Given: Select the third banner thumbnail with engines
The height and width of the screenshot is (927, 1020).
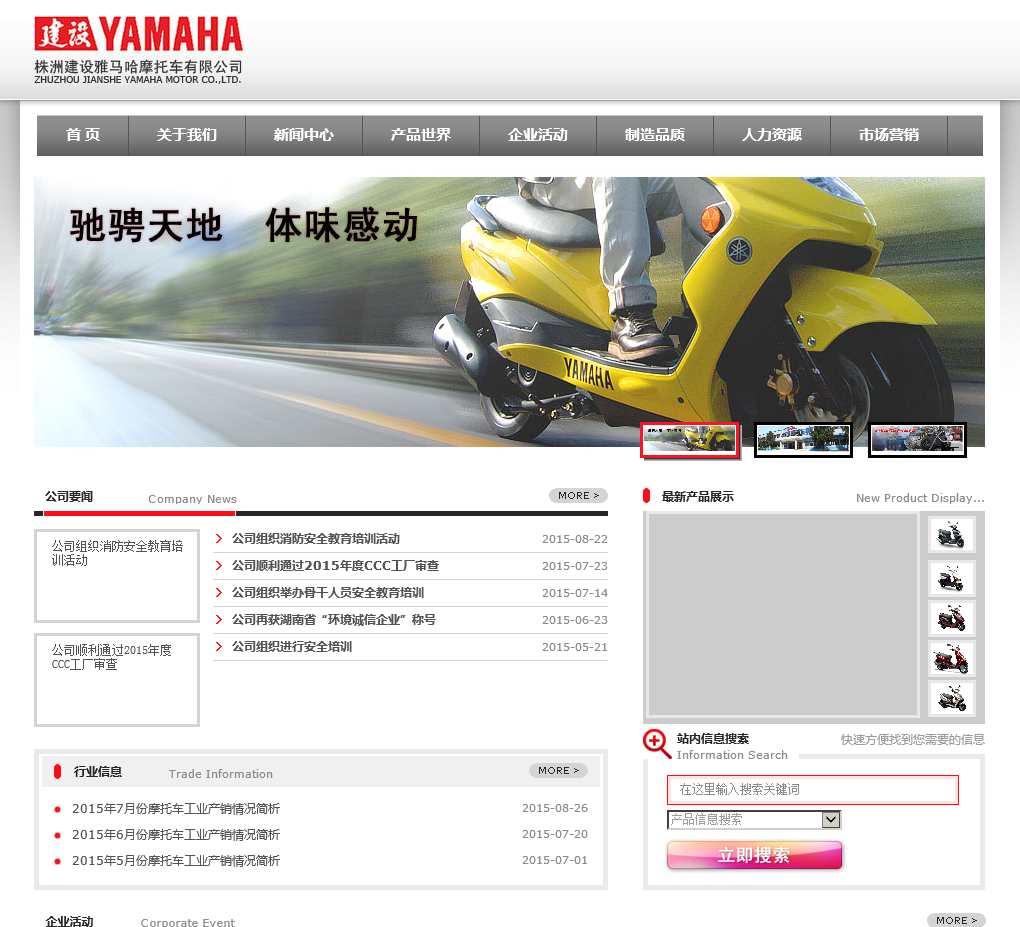Looking at the screenshot, I should tap(917, 440).
